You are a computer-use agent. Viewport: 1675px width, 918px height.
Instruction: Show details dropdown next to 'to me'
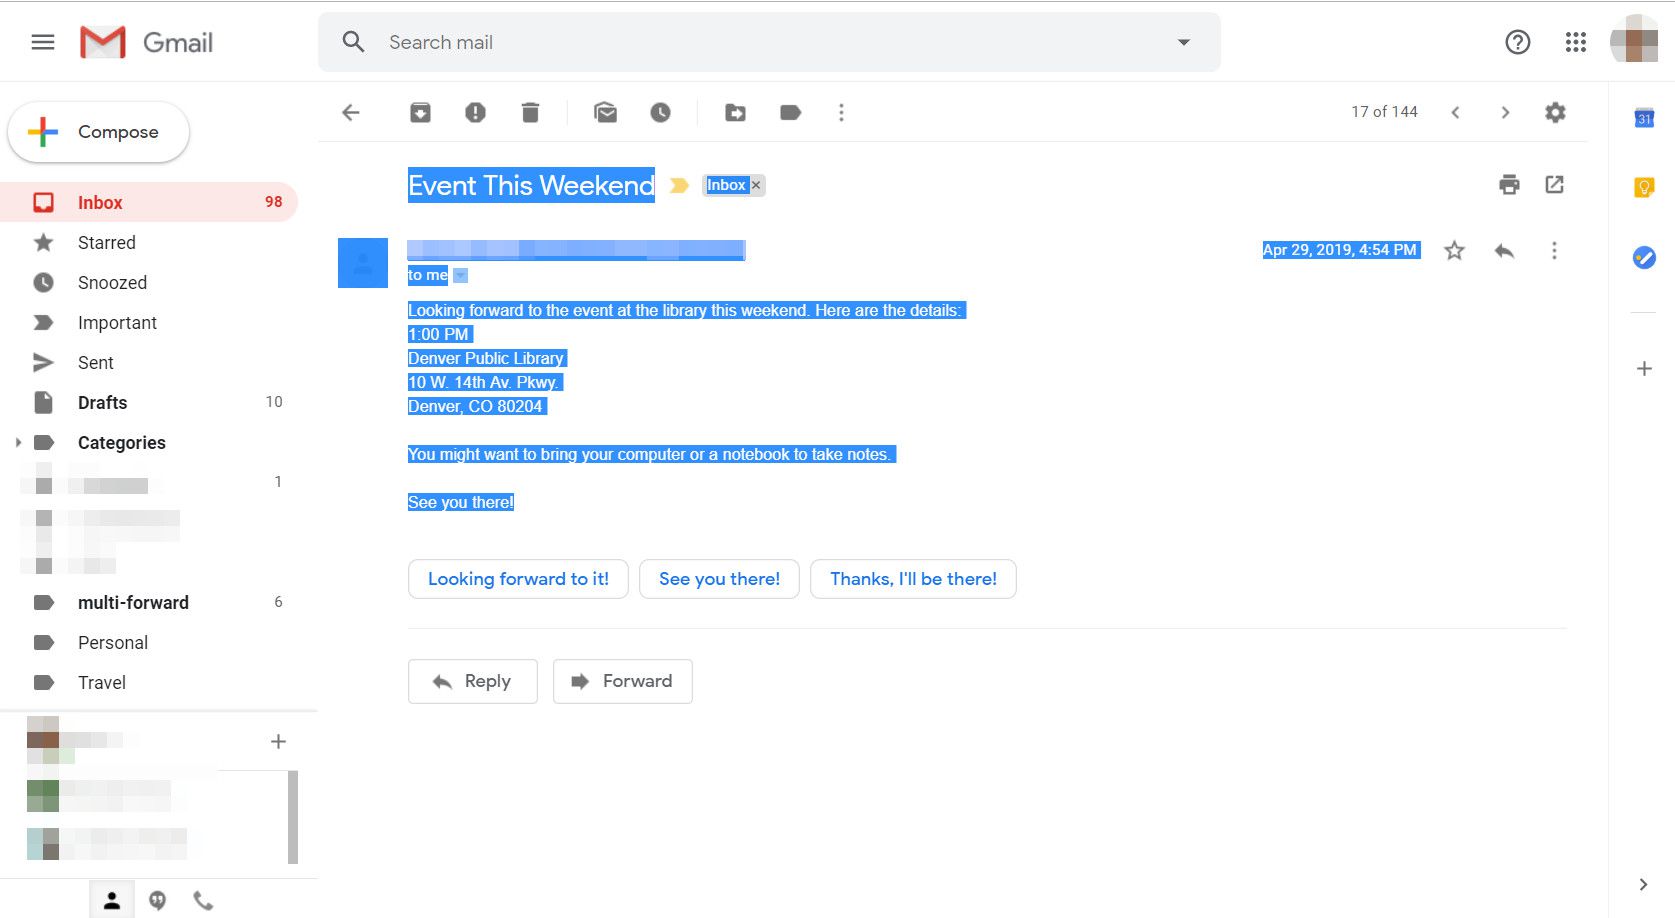click(460, 275)
